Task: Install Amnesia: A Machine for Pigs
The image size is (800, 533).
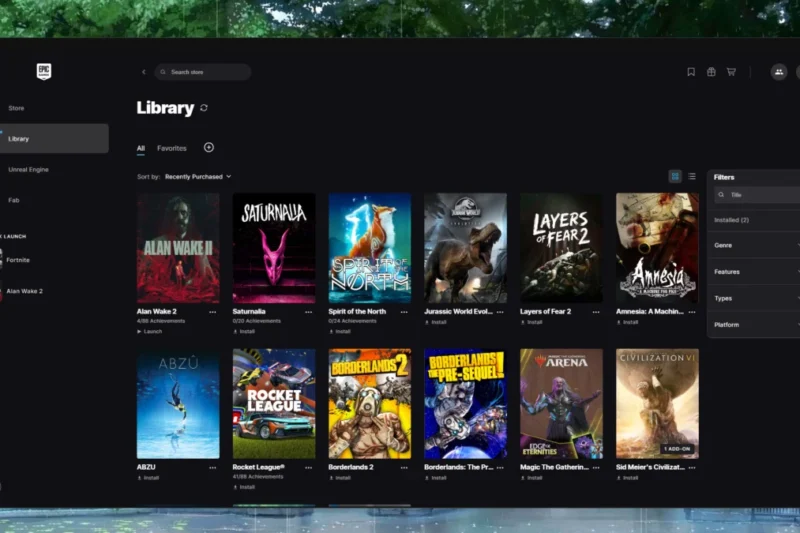Action: tap(628, 322)
